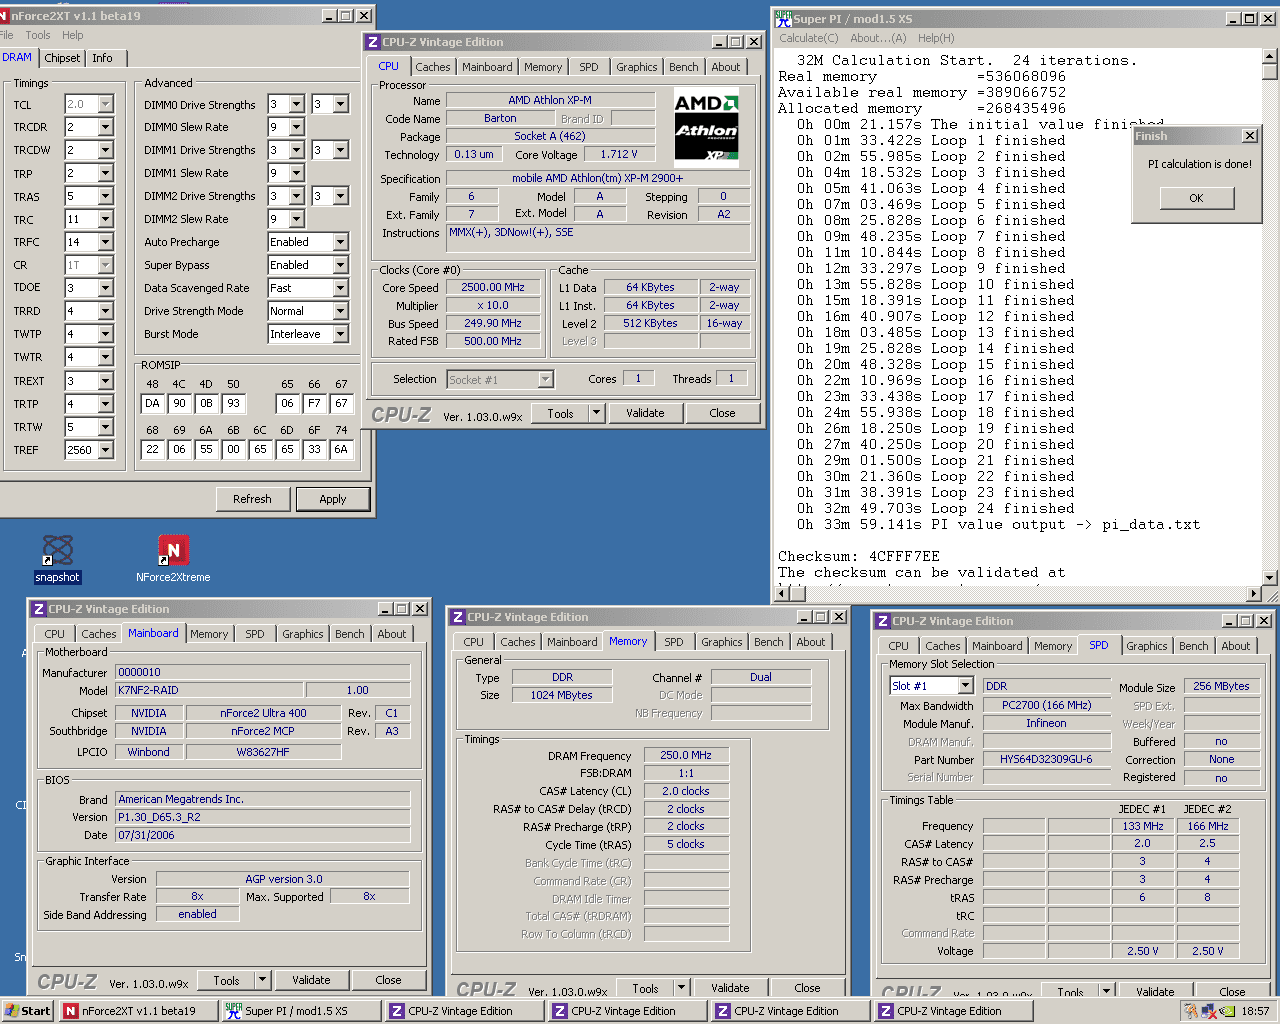Open the Data Scavenged Rate dropdown
The height and width of the screenshot is (1024, 1280).
point(340,288)
